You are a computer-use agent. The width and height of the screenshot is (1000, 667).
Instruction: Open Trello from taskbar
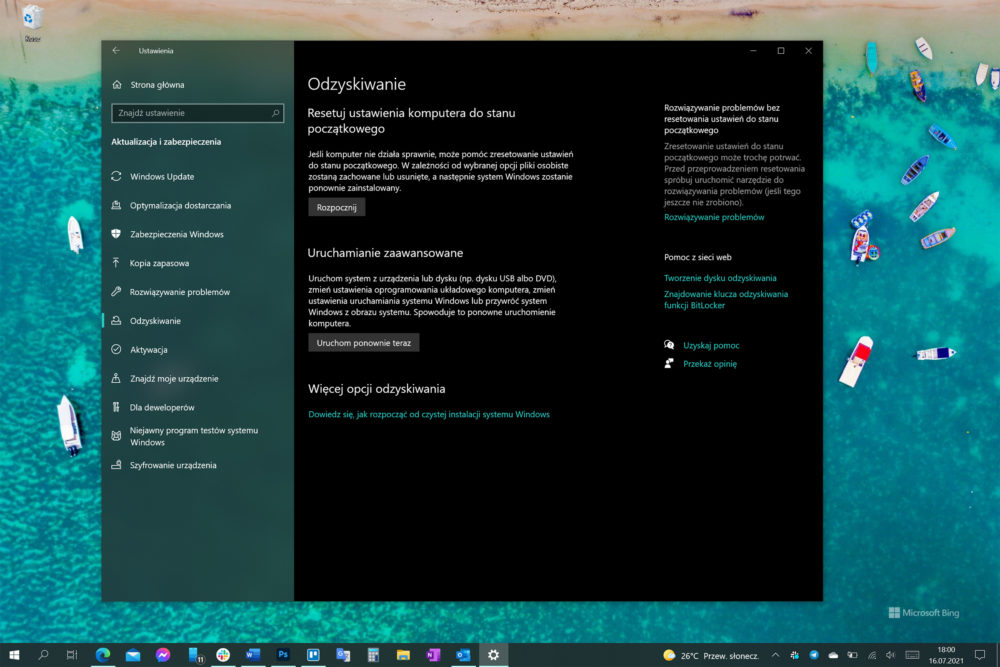click(x=313, y=655)
